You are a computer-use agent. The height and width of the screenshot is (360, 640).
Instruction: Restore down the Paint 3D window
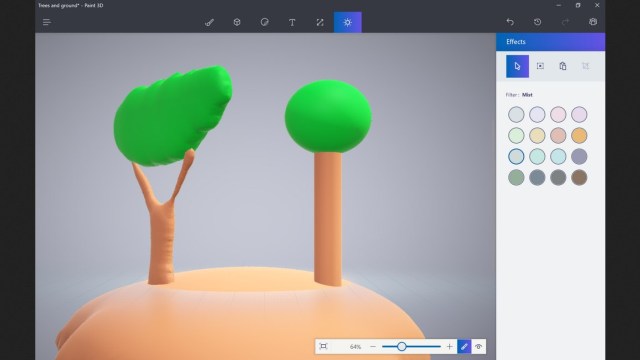(578, 5)
